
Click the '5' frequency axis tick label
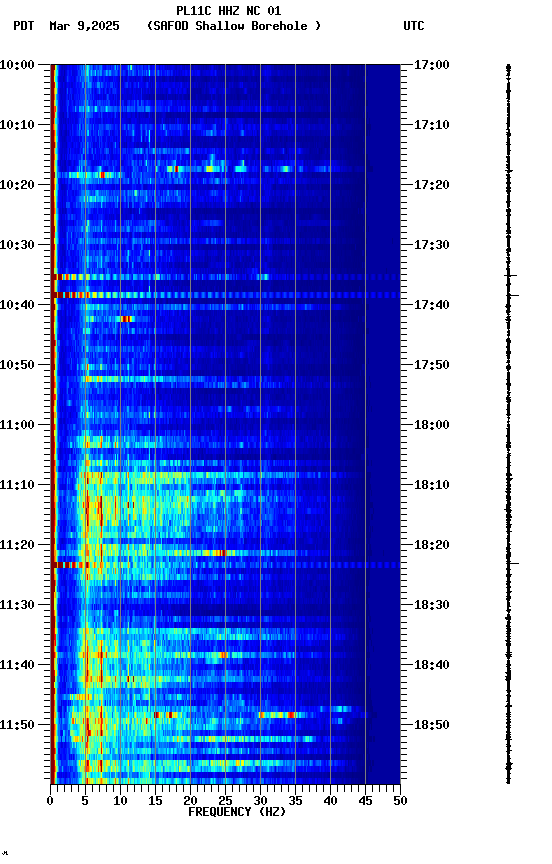tap(85, 801)
